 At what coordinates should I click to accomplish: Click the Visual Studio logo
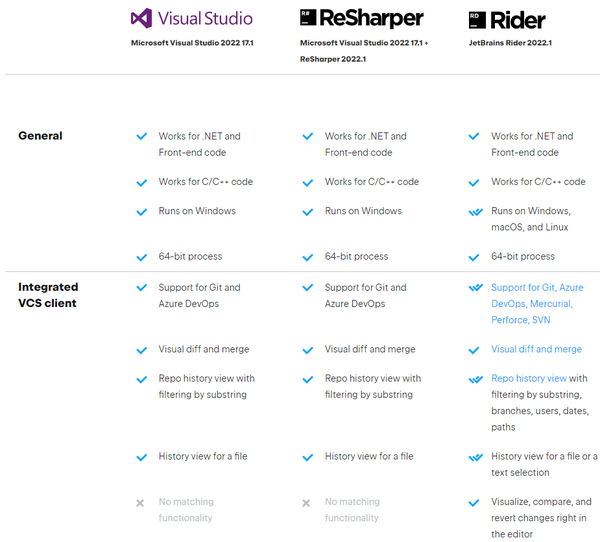(192, 18)
